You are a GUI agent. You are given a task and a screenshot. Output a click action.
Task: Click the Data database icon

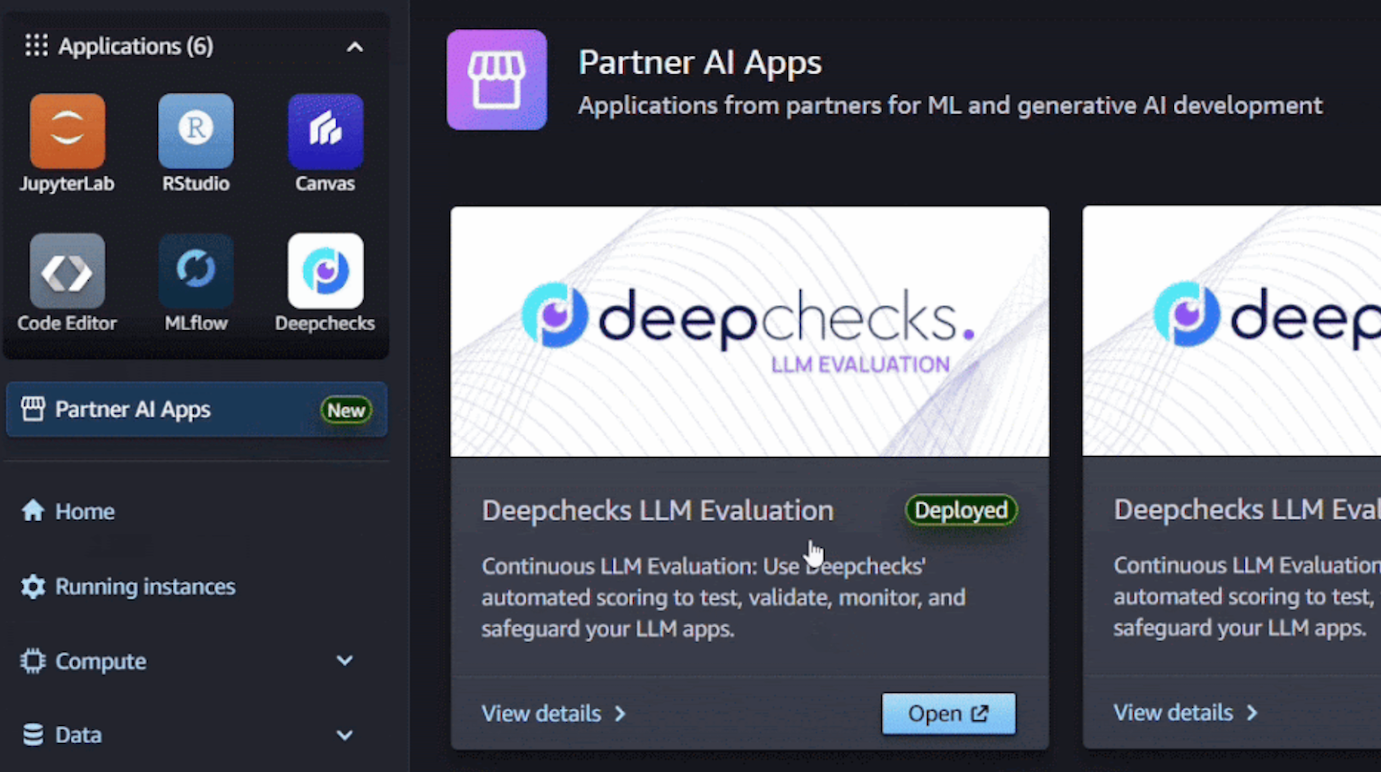(x=33, y=735)
